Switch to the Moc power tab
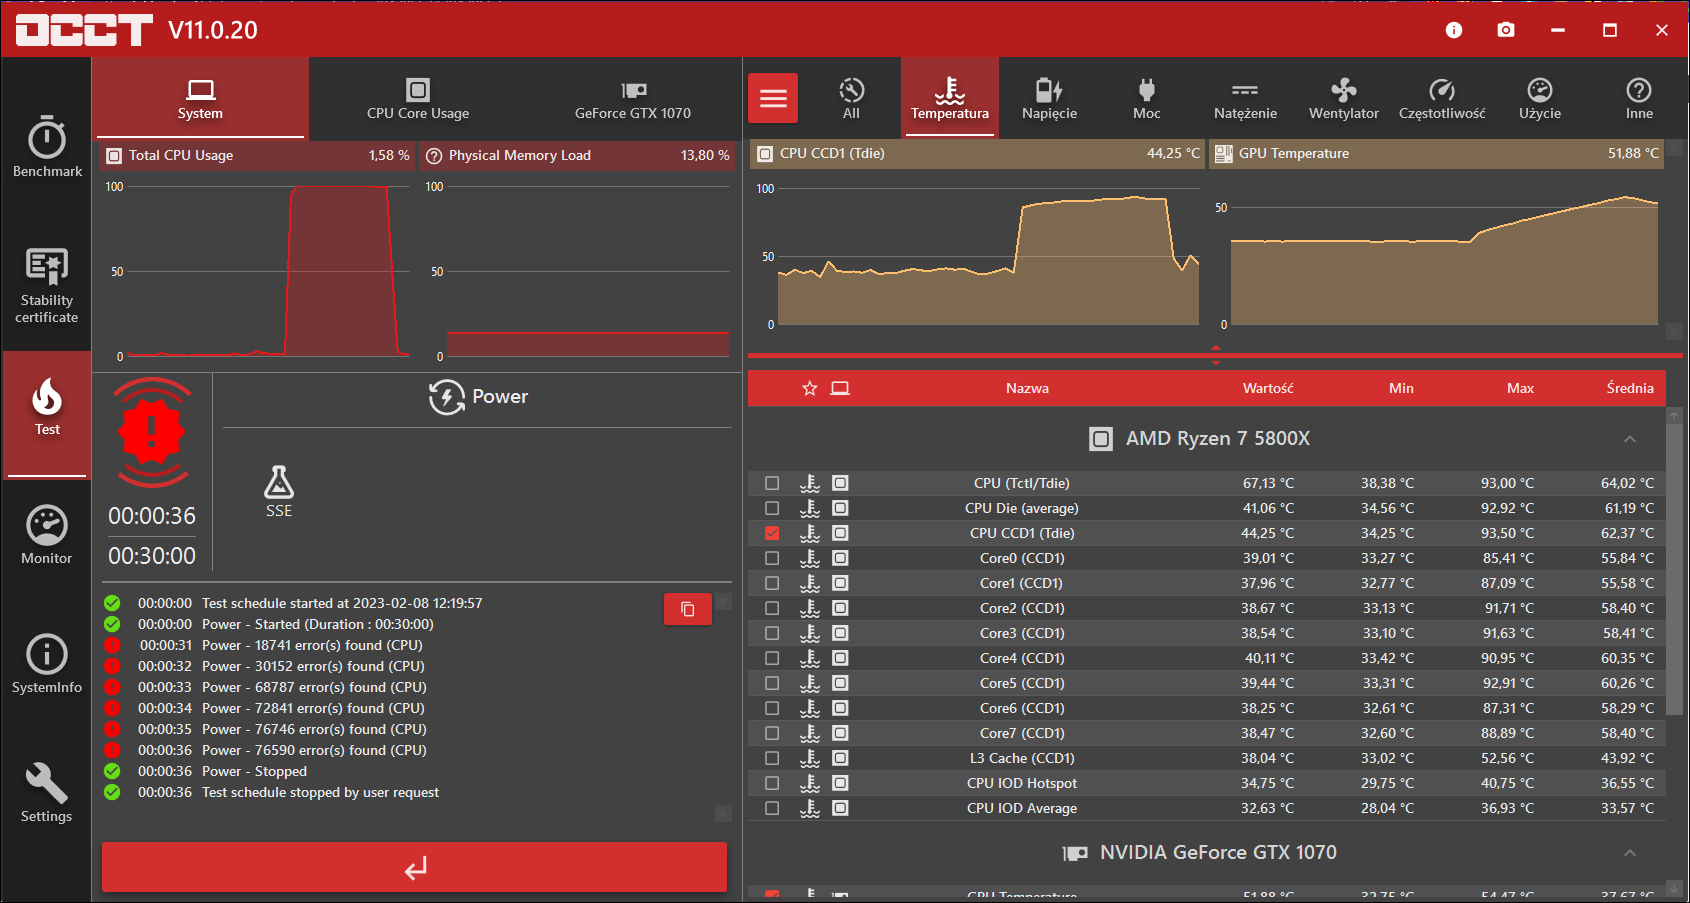The image size is (1690, 903). tap(1147, 98)
